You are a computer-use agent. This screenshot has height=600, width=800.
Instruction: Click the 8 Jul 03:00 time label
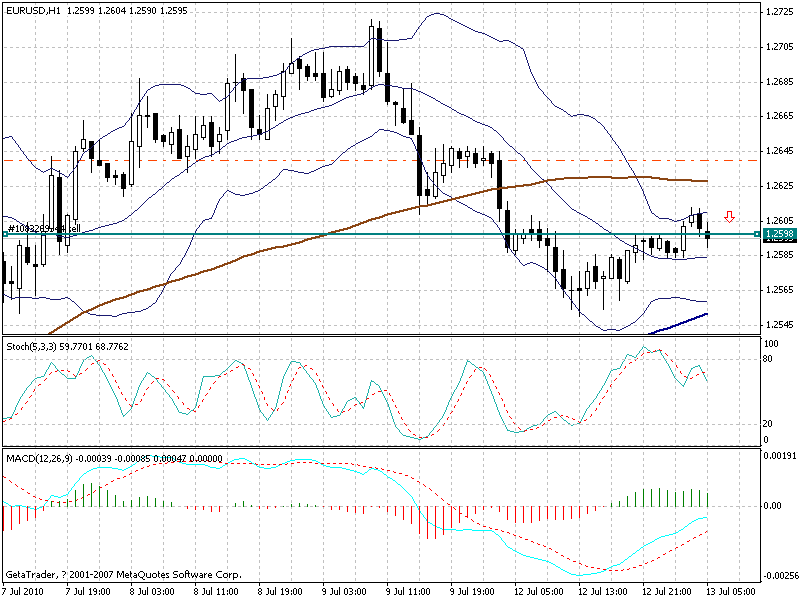(152, 592)
